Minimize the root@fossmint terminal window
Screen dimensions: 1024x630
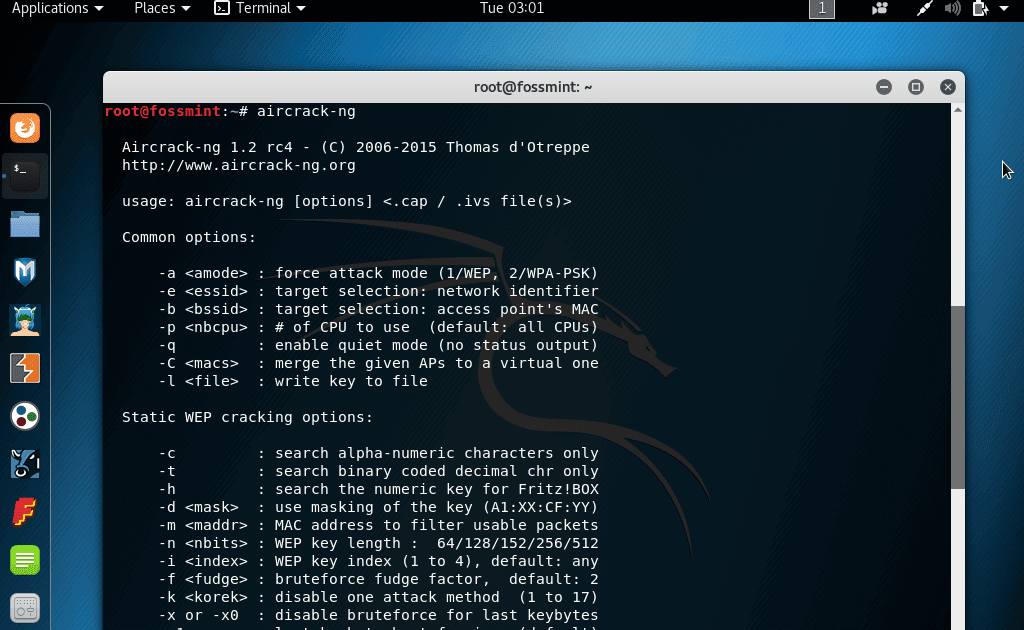point(884,87)
